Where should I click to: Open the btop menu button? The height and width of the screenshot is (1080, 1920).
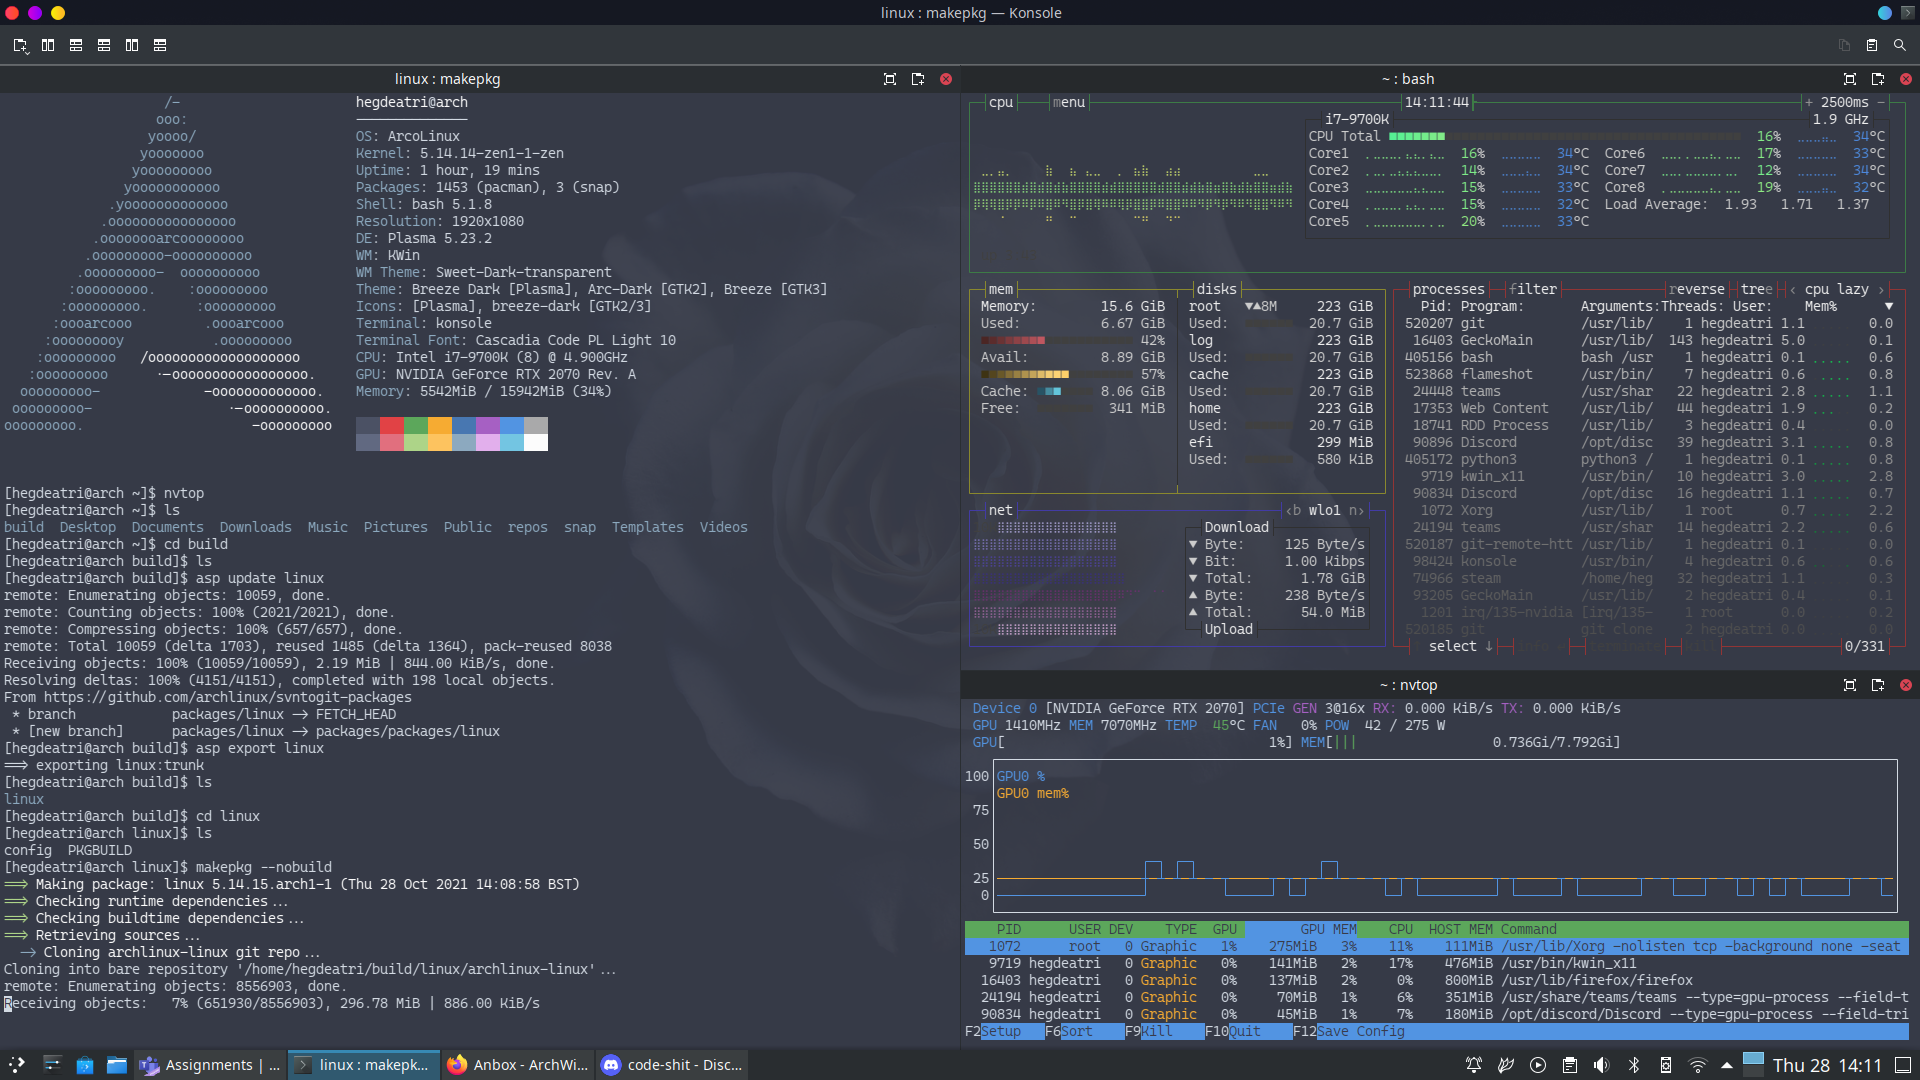point(1068,102)
